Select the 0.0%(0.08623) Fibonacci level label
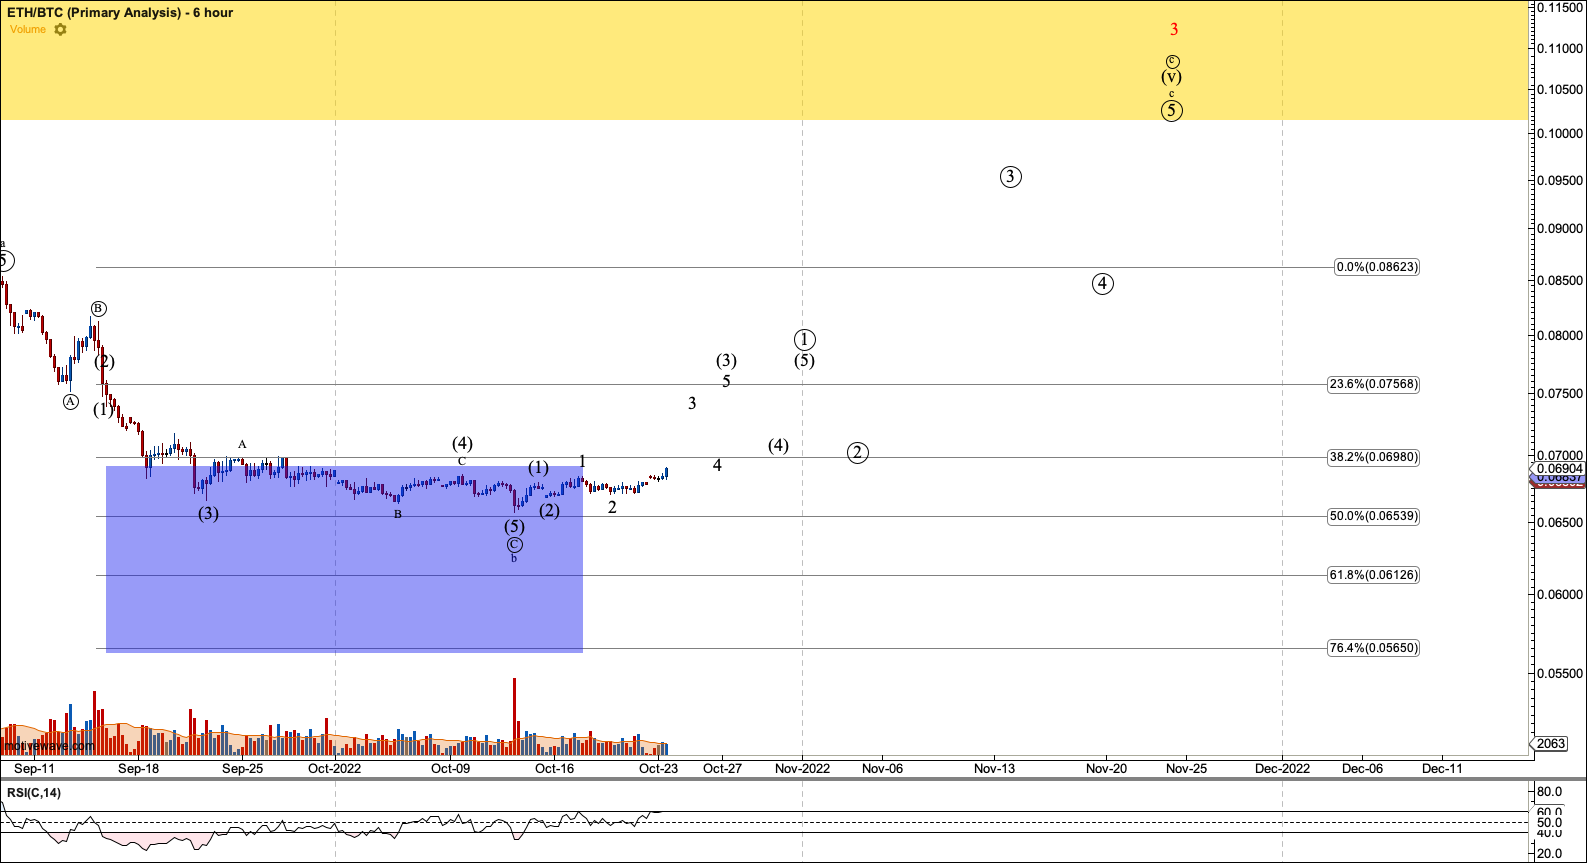The width and height of the screenshot is (1587, 863). coord(1377,267)
